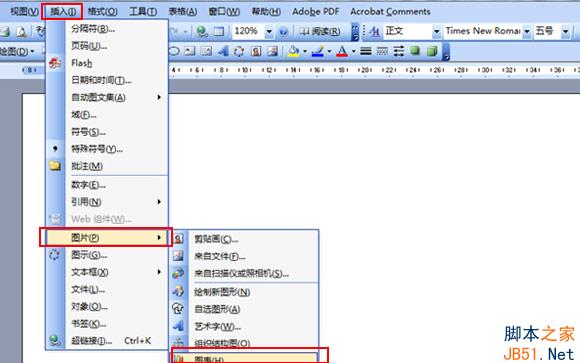Open the Font Color dropdown arrow
The image size is (580, 363).
coord(353,51)
